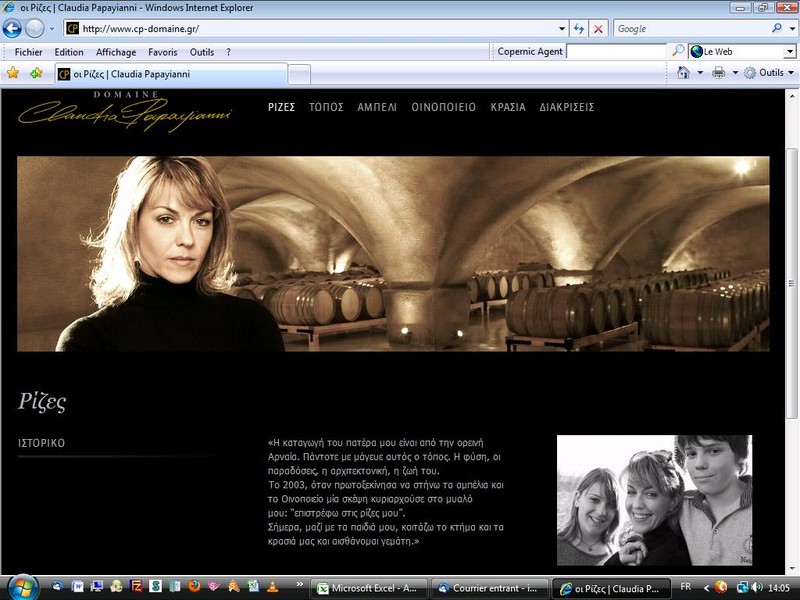This screenshot has height=600, width=800.
Task: Stop page loading with the red X
Action: tap(598, 29)
